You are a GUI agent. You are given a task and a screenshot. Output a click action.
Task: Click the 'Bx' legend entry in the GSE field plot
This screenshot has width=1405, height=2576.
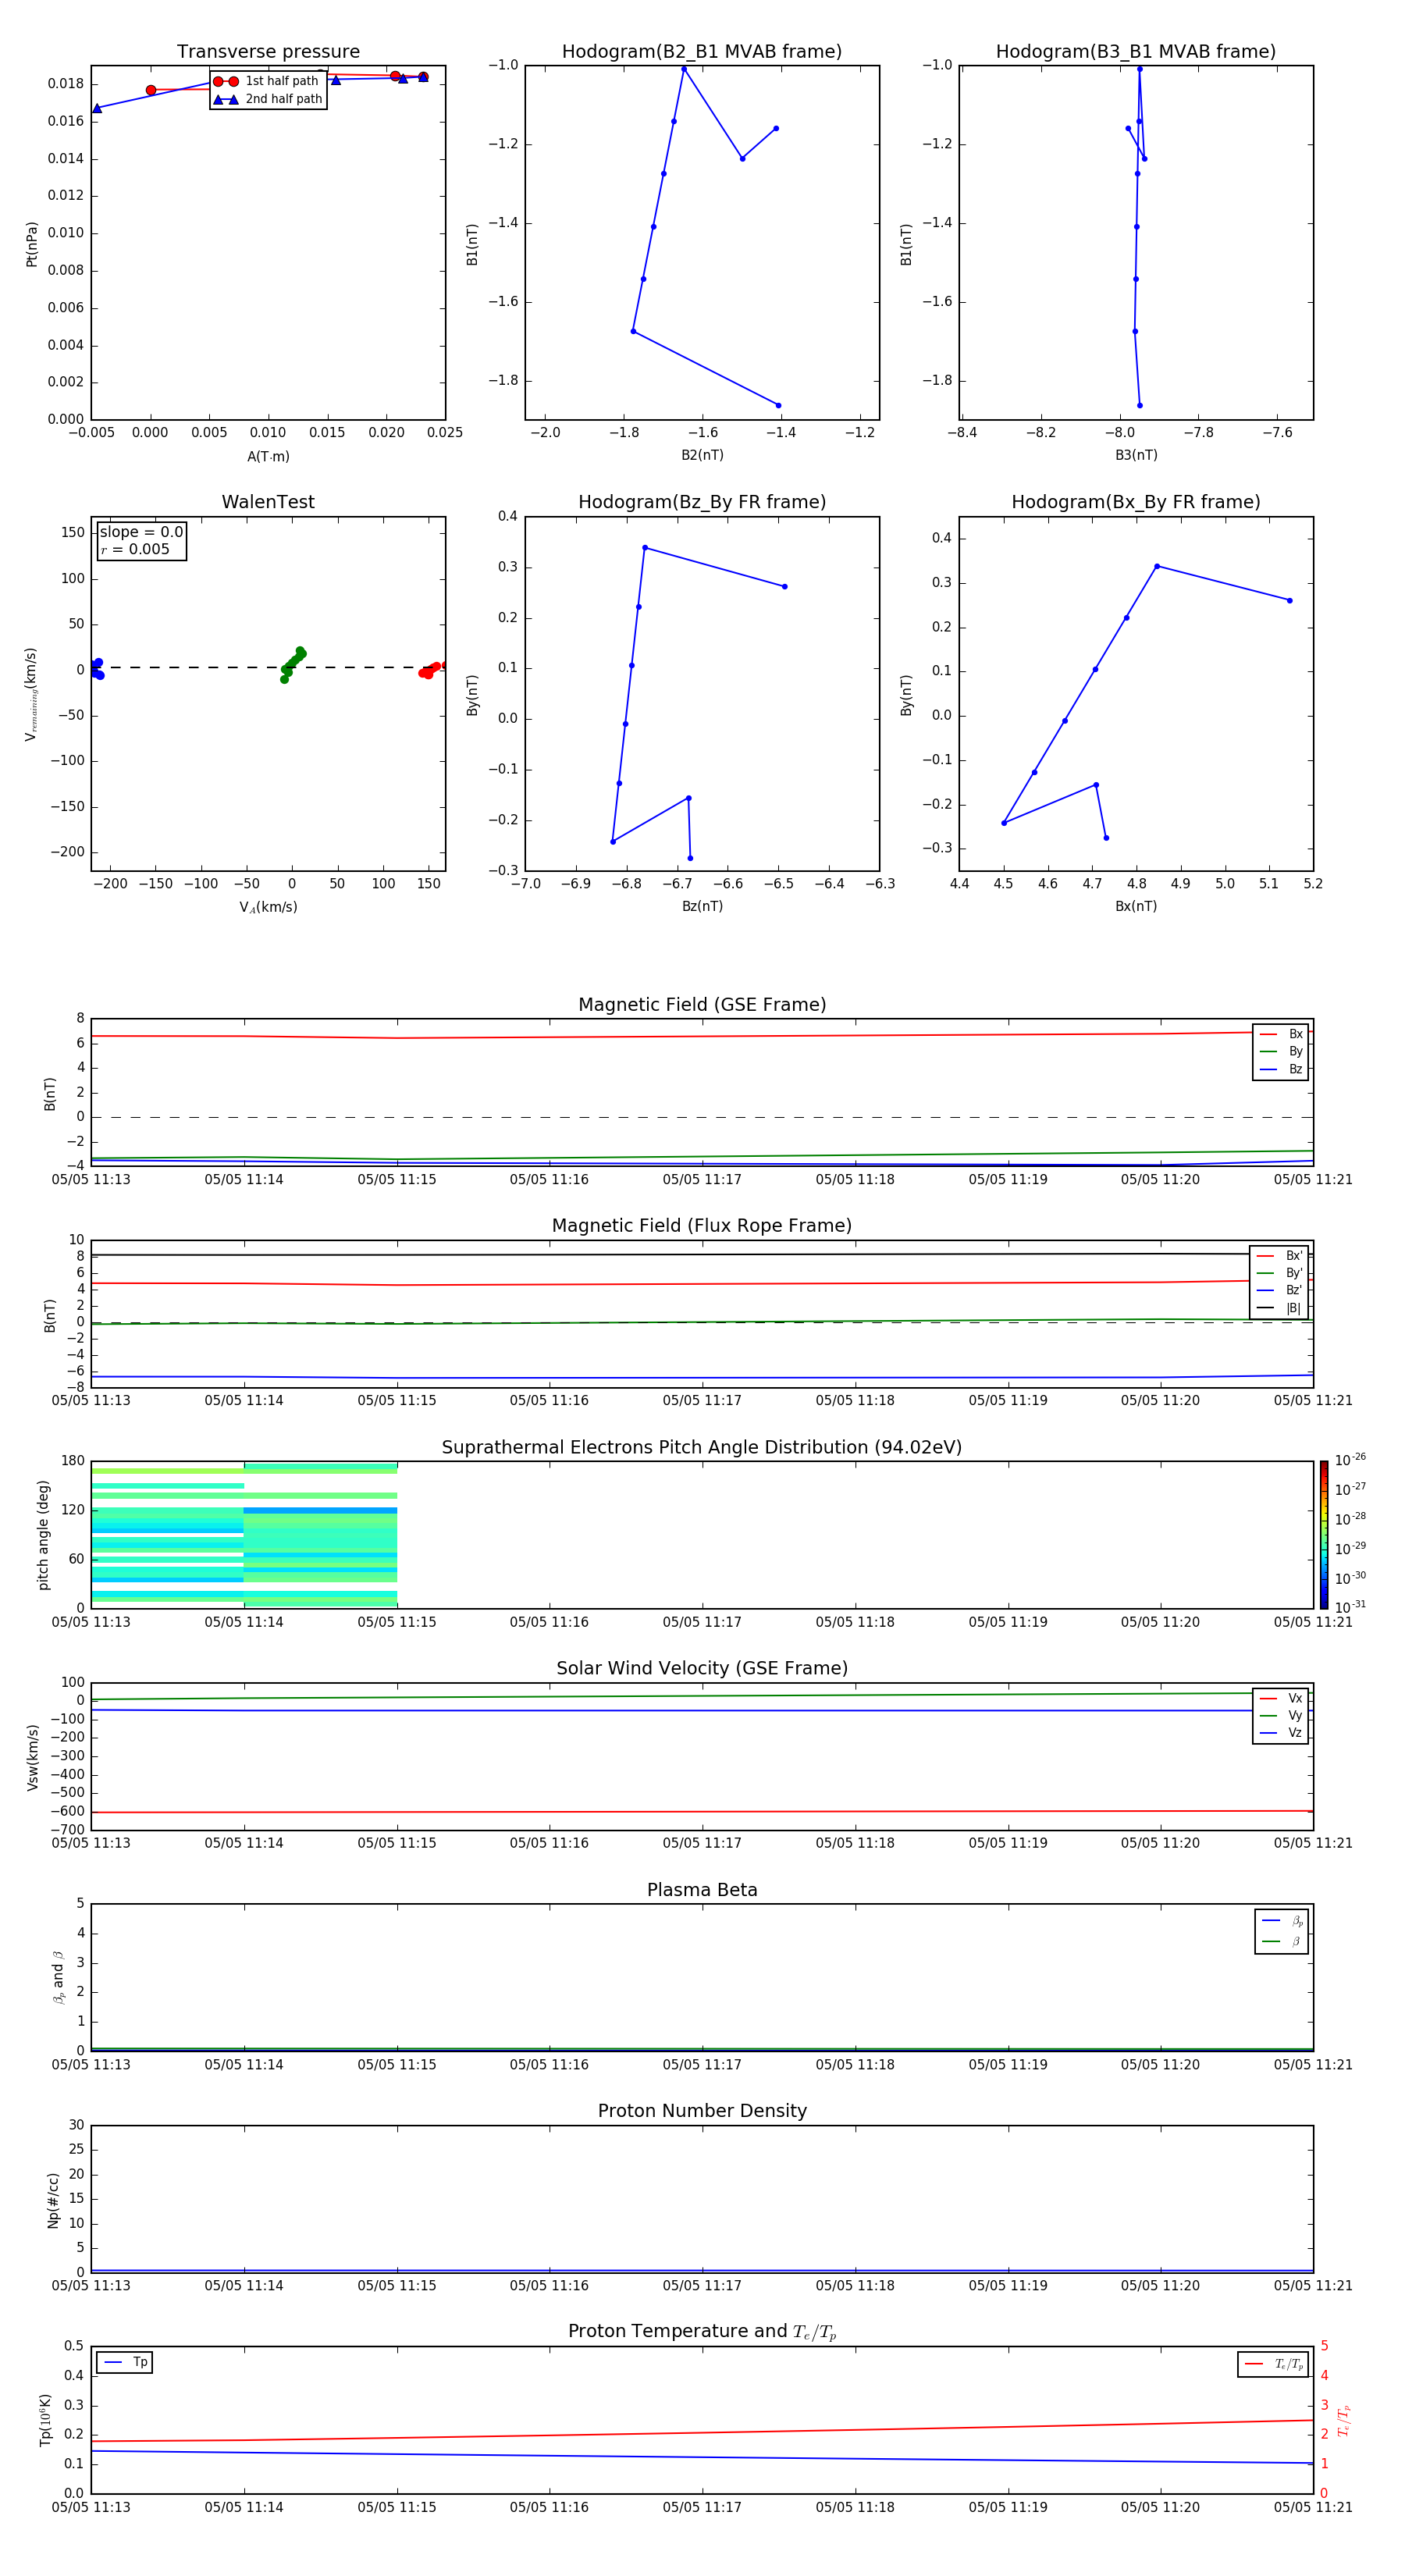tap(1281, 1034)
